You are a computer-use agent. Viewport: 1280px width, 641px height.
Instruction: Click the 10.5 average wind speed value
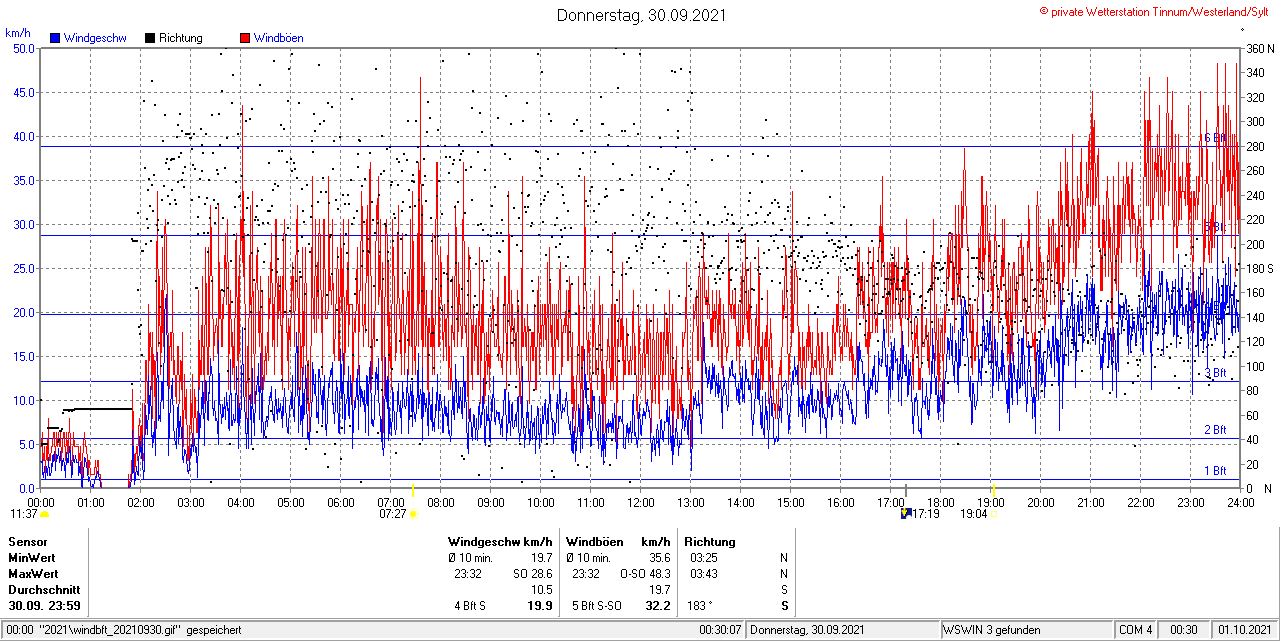[x=542, y=590]
